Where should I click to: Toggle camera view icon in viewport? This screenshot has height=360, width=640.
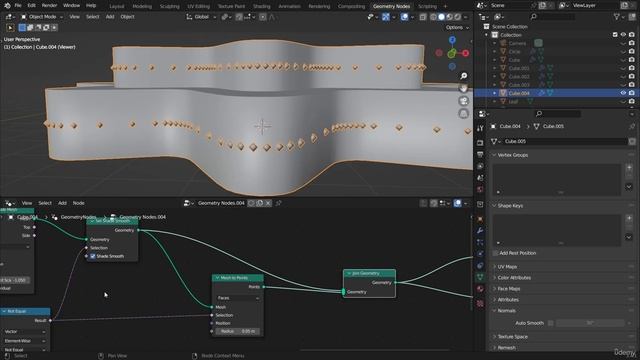coord(464,101)
